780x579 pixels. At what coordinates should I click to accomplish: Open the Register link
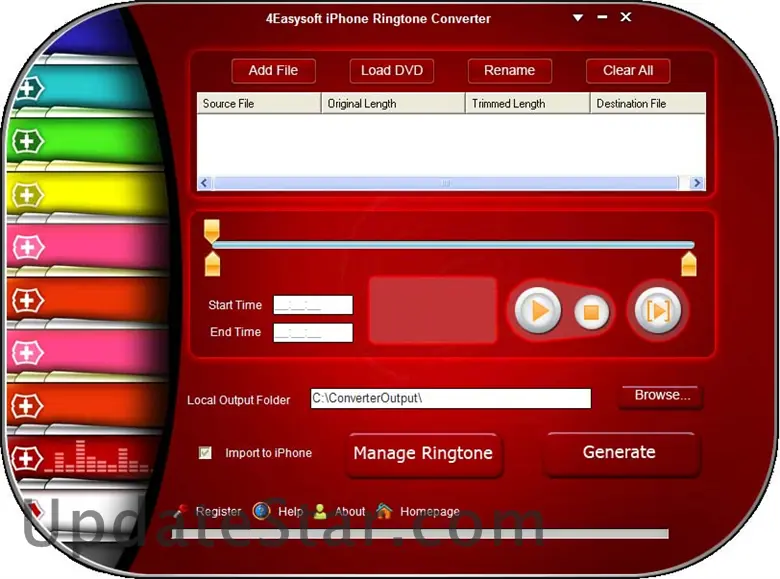pyautogui.click(x=218, y=511)
